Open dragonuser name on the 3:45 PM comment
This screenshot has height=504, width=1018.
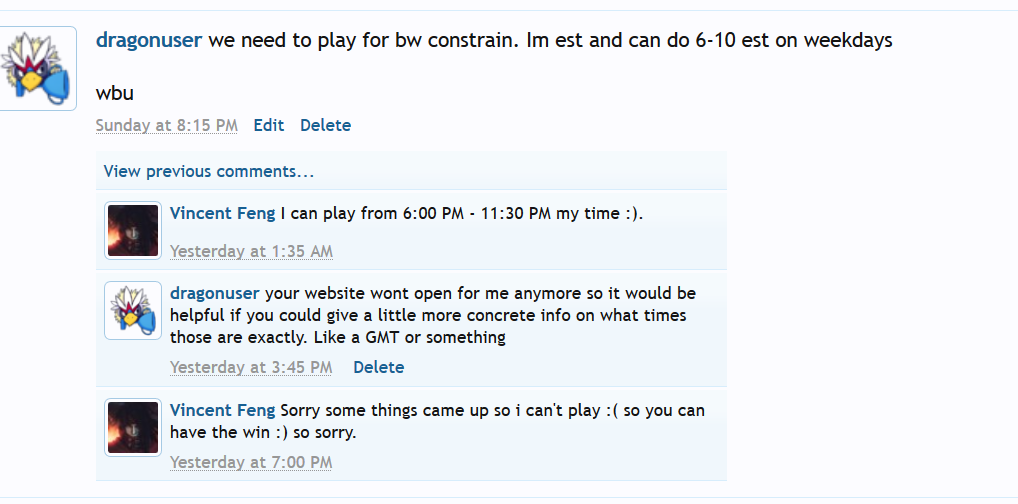point(215,294)
